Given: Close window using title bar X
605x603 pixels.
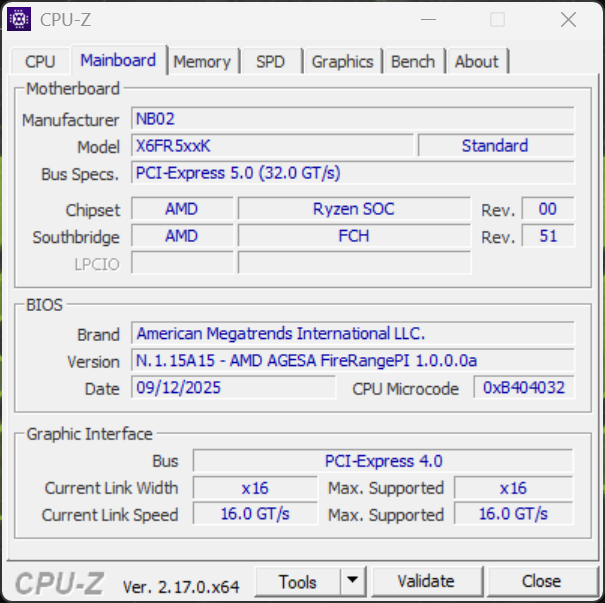Looking at the screenshot, I should [x=568, y=19].
